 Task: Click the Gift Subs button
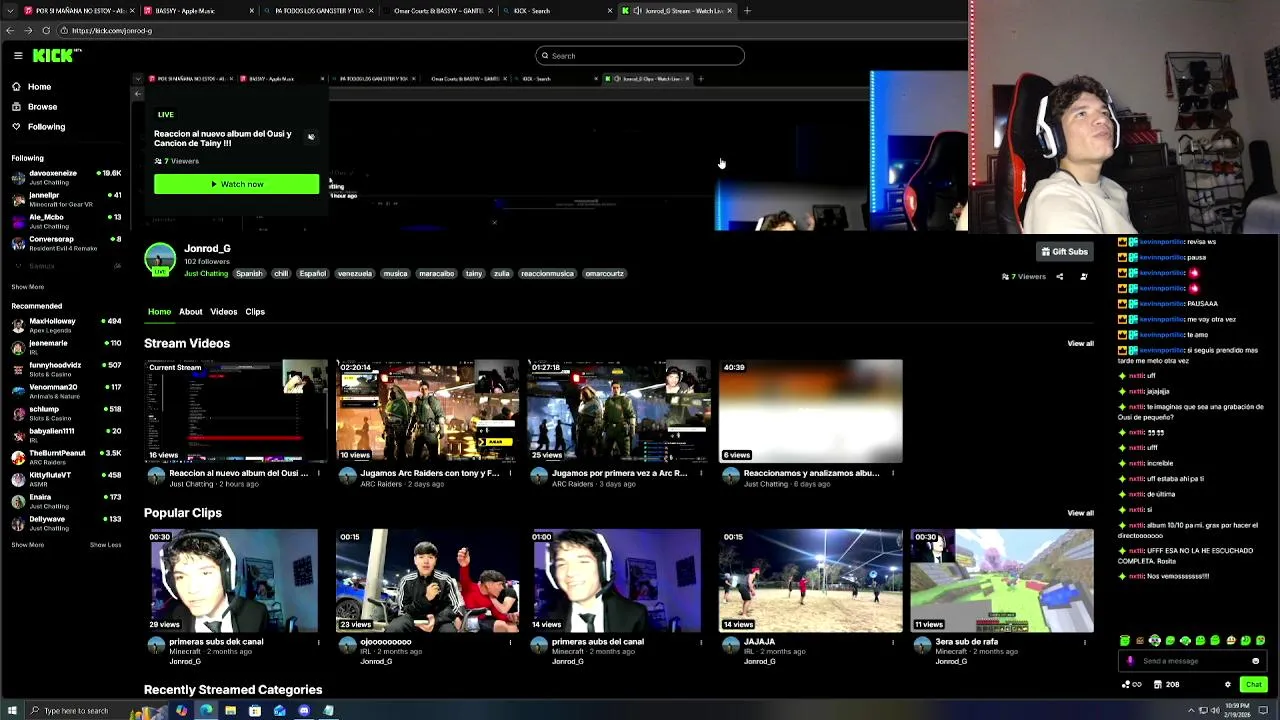(1064, 252)
